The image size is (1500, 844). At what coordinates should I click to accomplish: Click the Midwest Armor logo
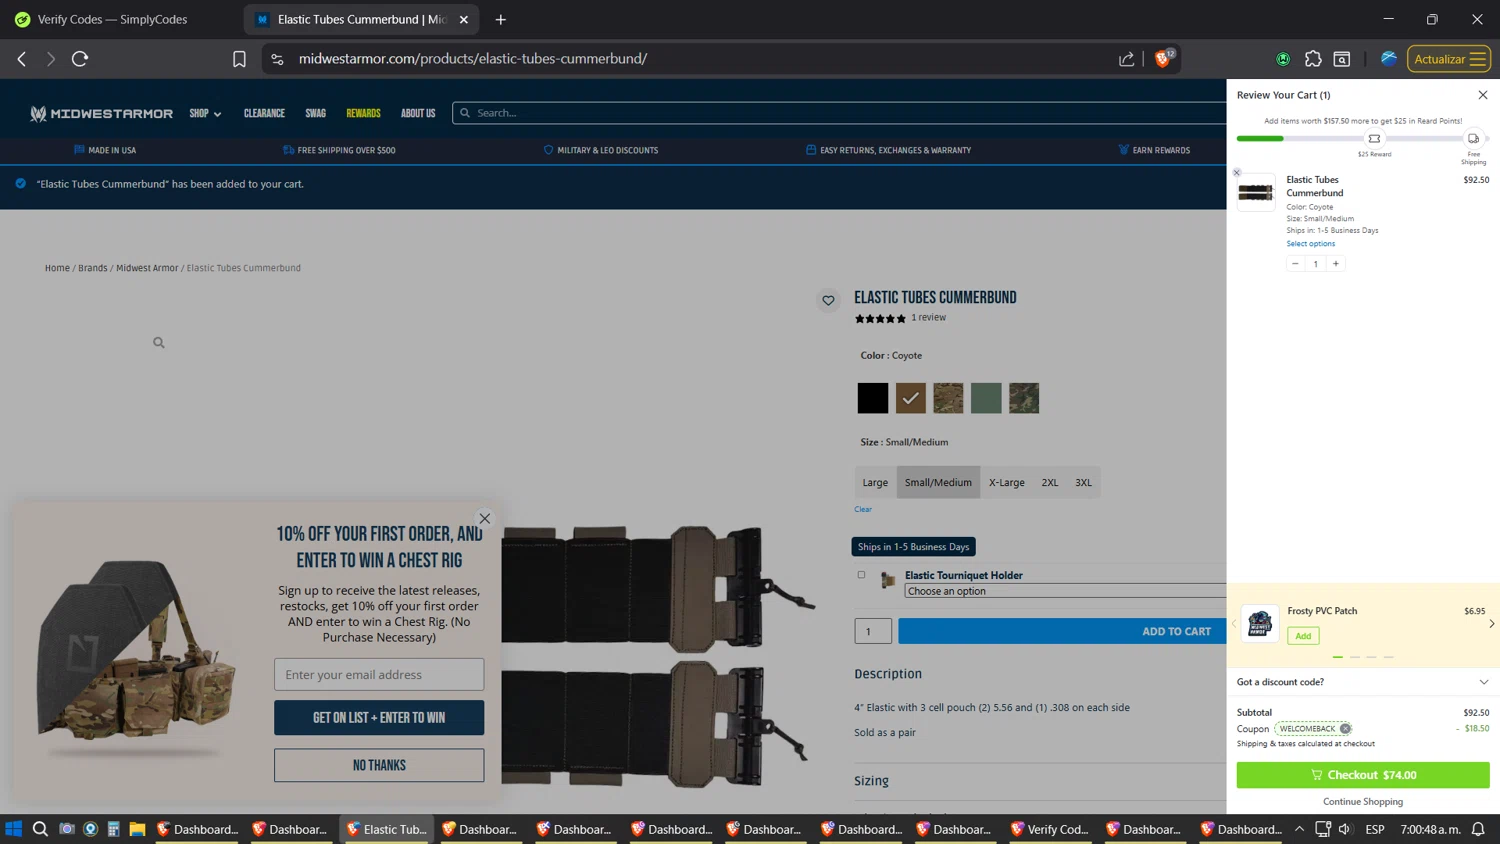pos(101,113)
